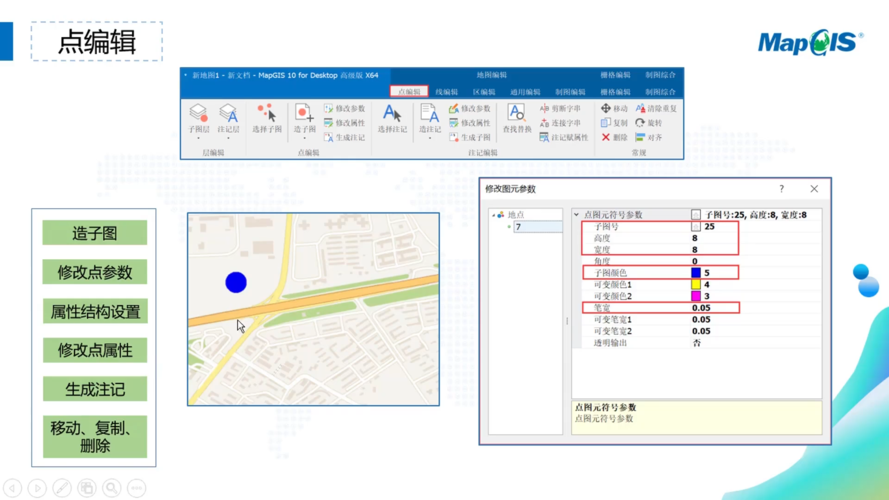Screen dimensions: 889x500
Task: Click 修改属性 in the 注记编辑 group
Action: pyautogui.click(x=469, y=122)
